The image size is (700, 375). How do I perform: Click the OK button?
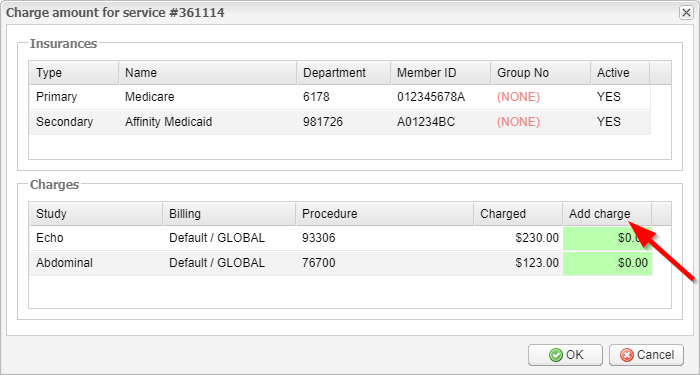pyautogui.click(x=565, y=355)
